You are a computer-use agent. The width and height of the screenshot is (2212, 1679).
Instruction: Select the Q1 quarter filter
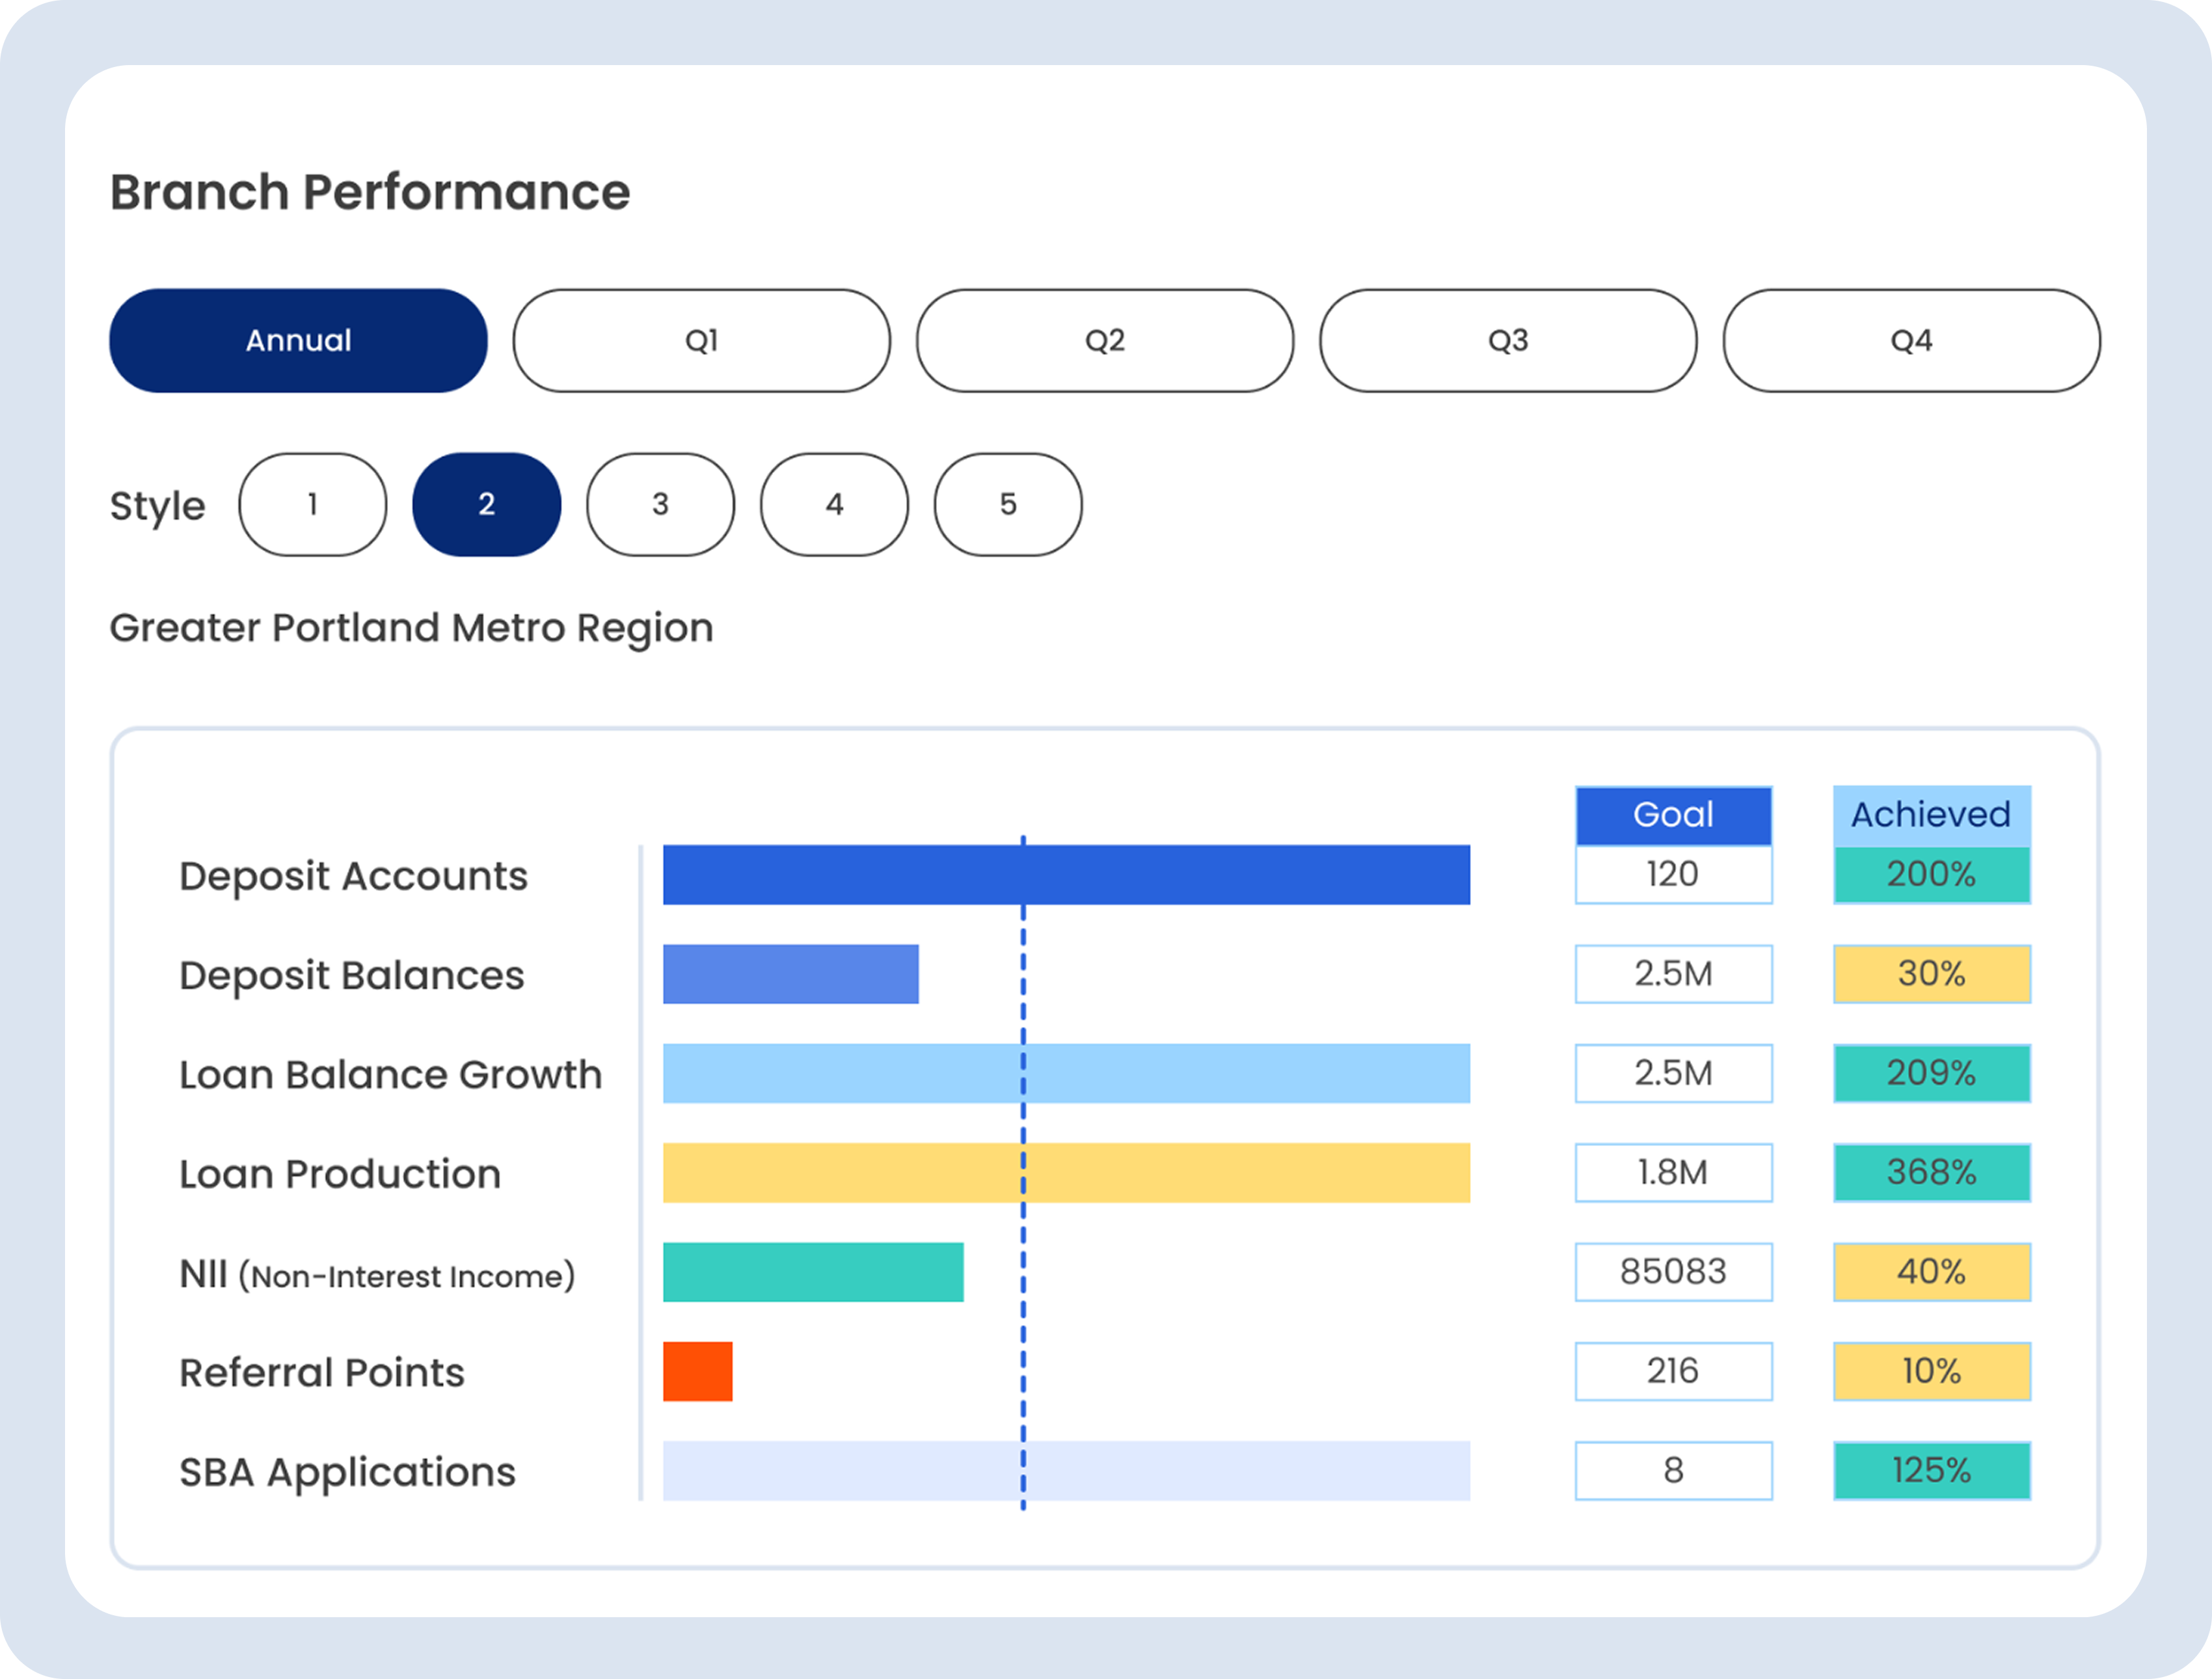(701, 340)
